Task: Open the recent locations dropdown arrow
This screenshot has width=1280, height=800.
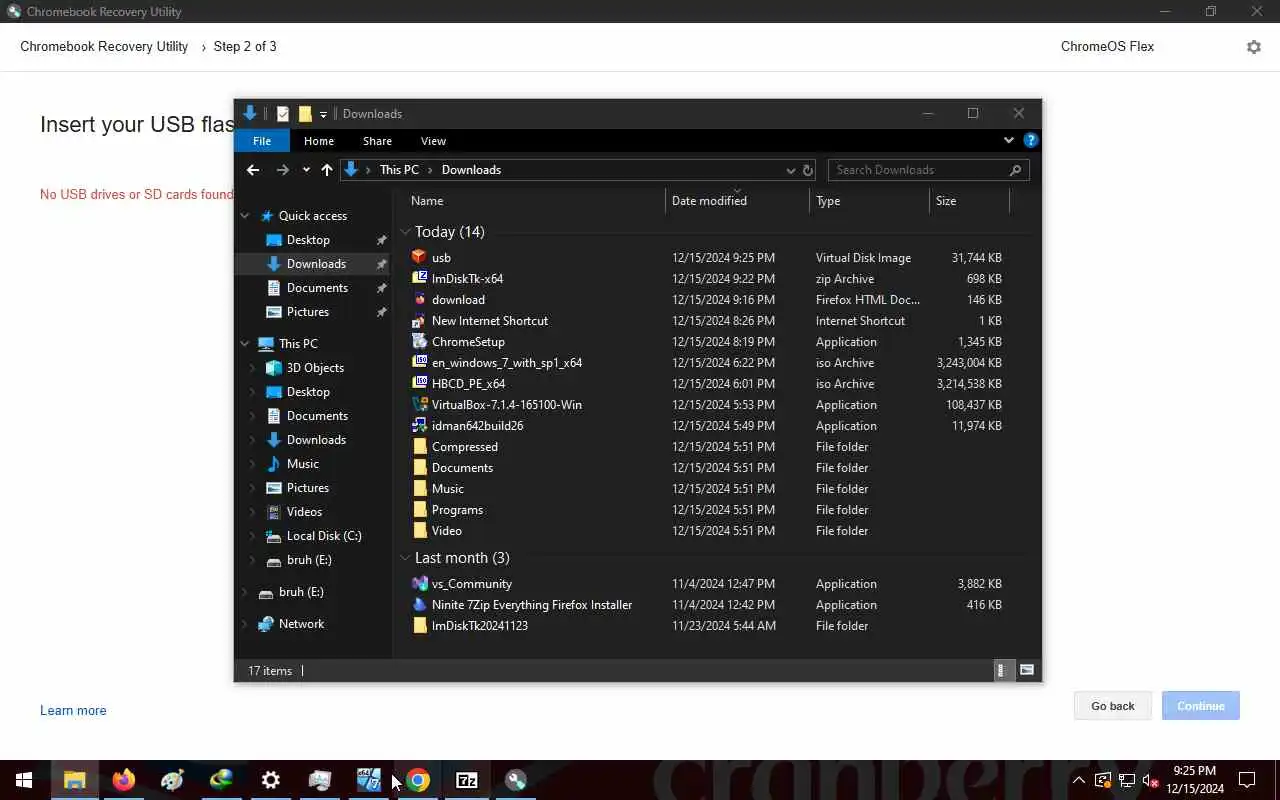Action: [306, 170]
